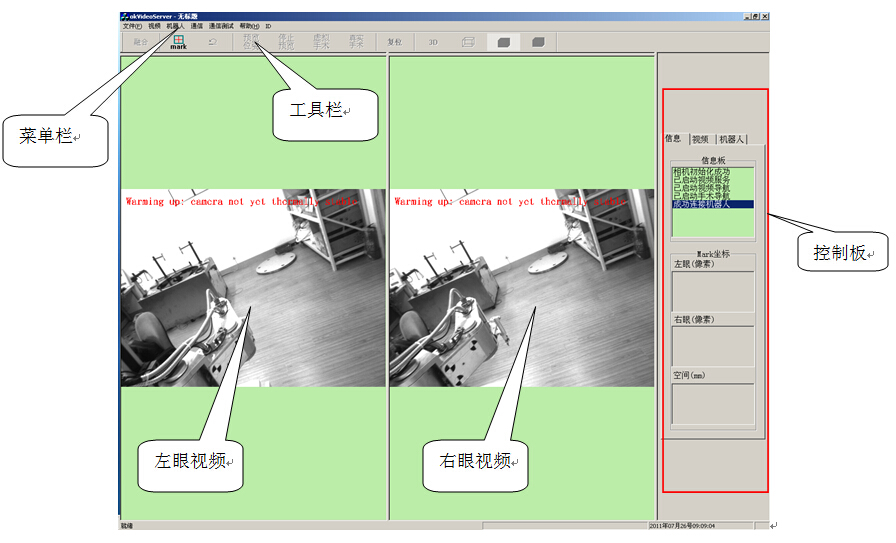Click the rightmost solid cube toolbar icon

coord(538,42)
